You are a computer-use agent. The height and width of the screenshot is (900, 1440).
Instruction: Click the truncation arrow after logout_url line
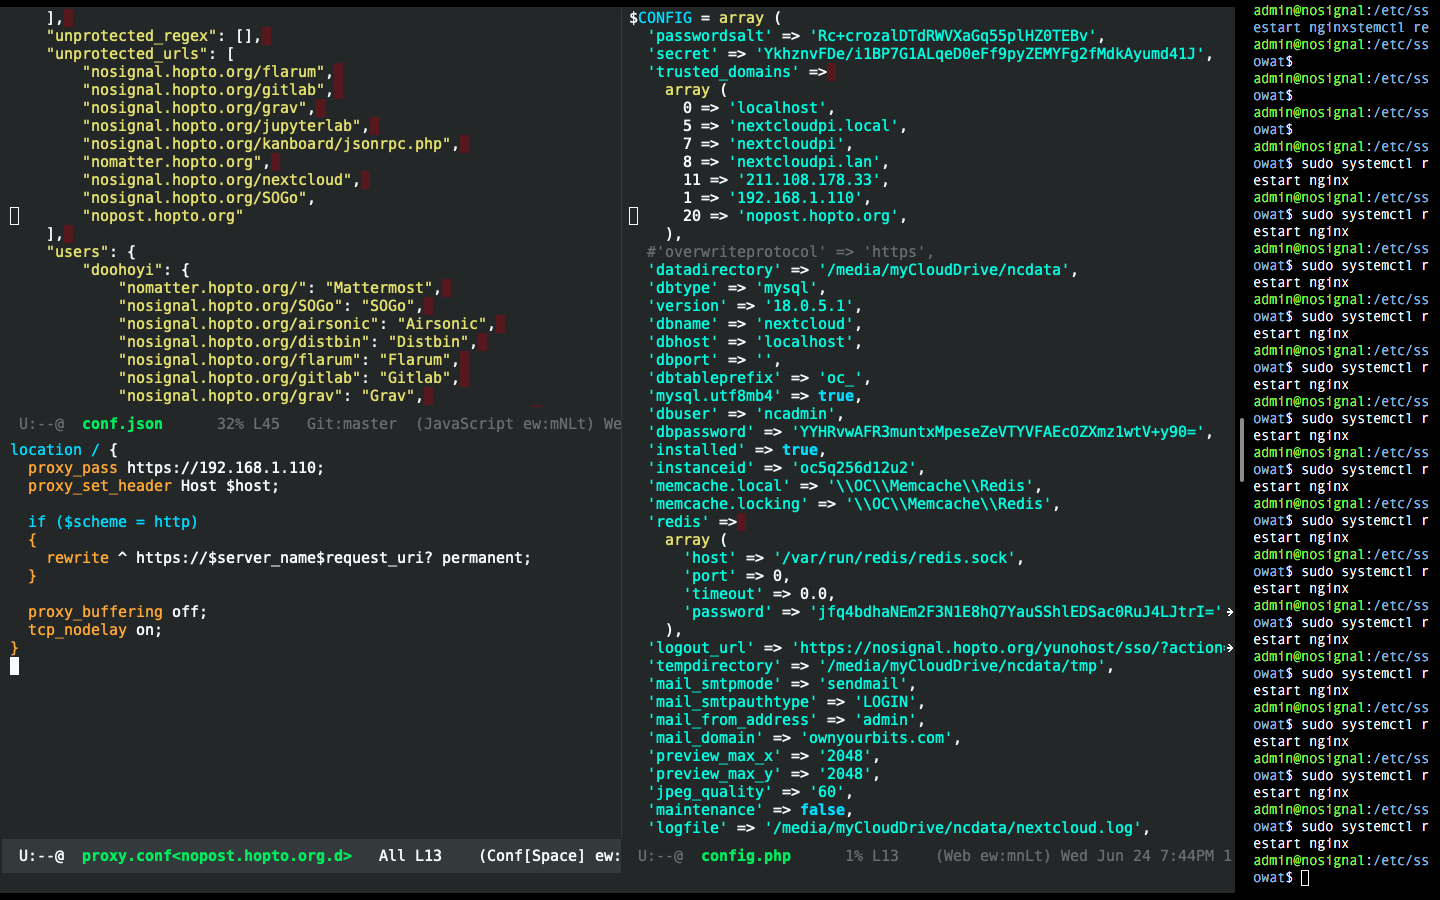click(1229, 648)
